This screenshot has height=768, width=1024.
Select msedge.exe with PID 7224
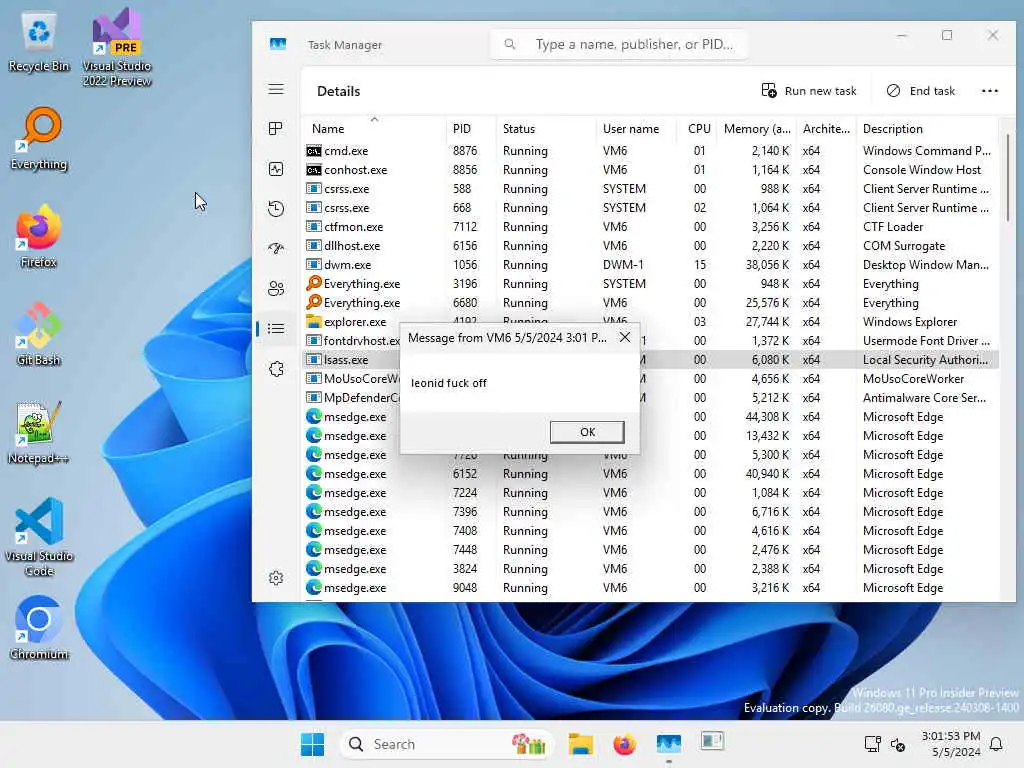point(650,492)
